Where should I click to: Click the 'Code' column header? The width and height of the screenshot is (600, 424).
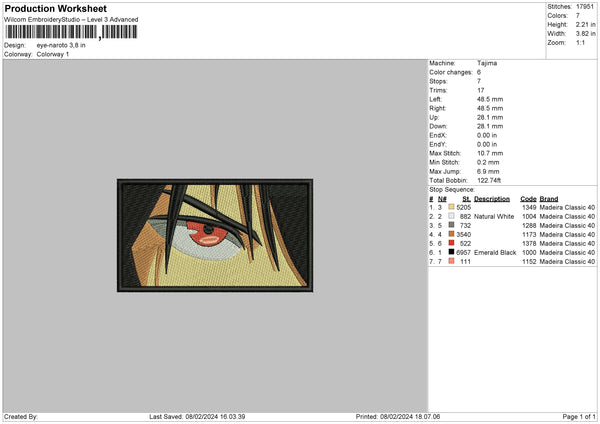528,199
